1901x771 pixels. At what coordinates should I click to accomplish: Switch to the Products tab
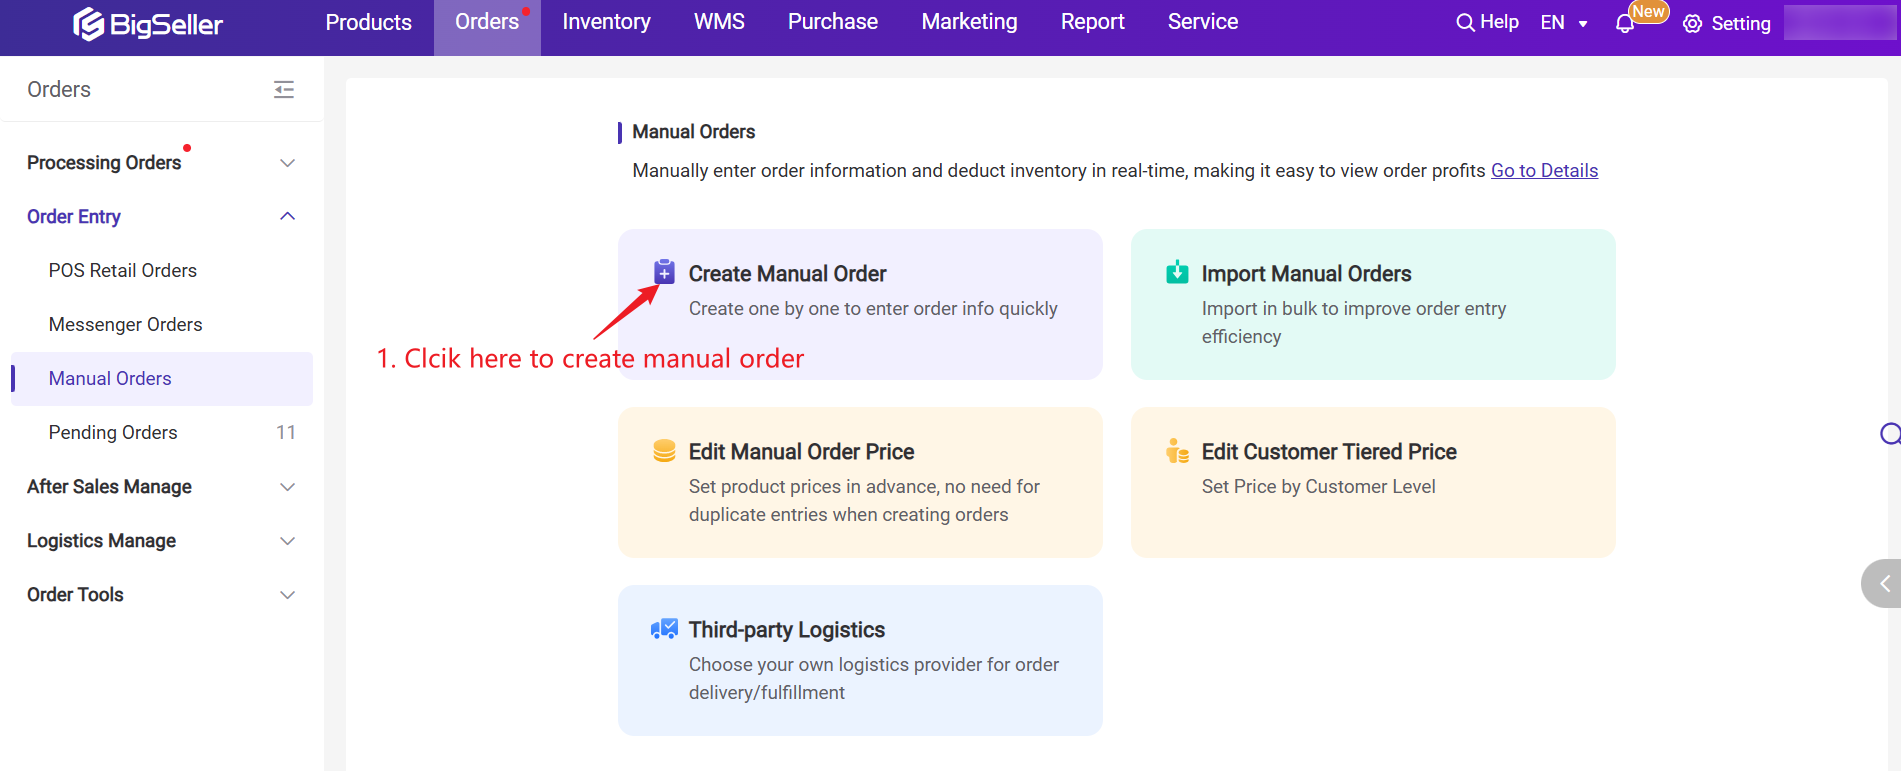[x=368, y=22]
